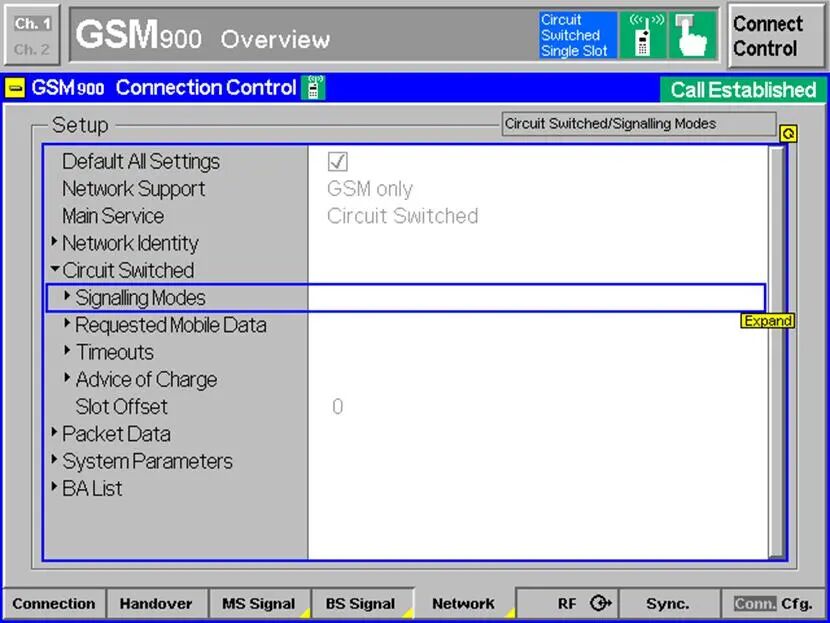Click the 'Setup' group heading
This screenshot has width=830, height=623.
80,125
